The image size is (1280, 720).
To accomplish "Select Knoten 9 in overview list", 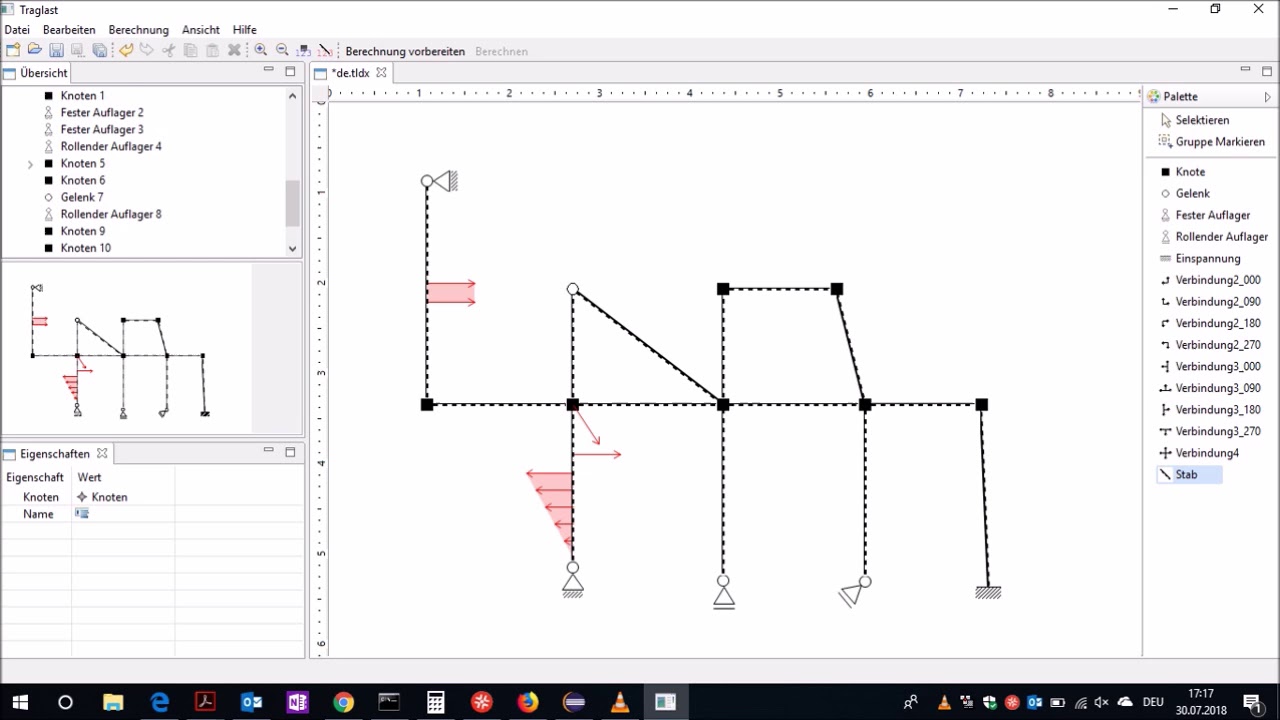I will pyautogui.click(x=82, y=232).
